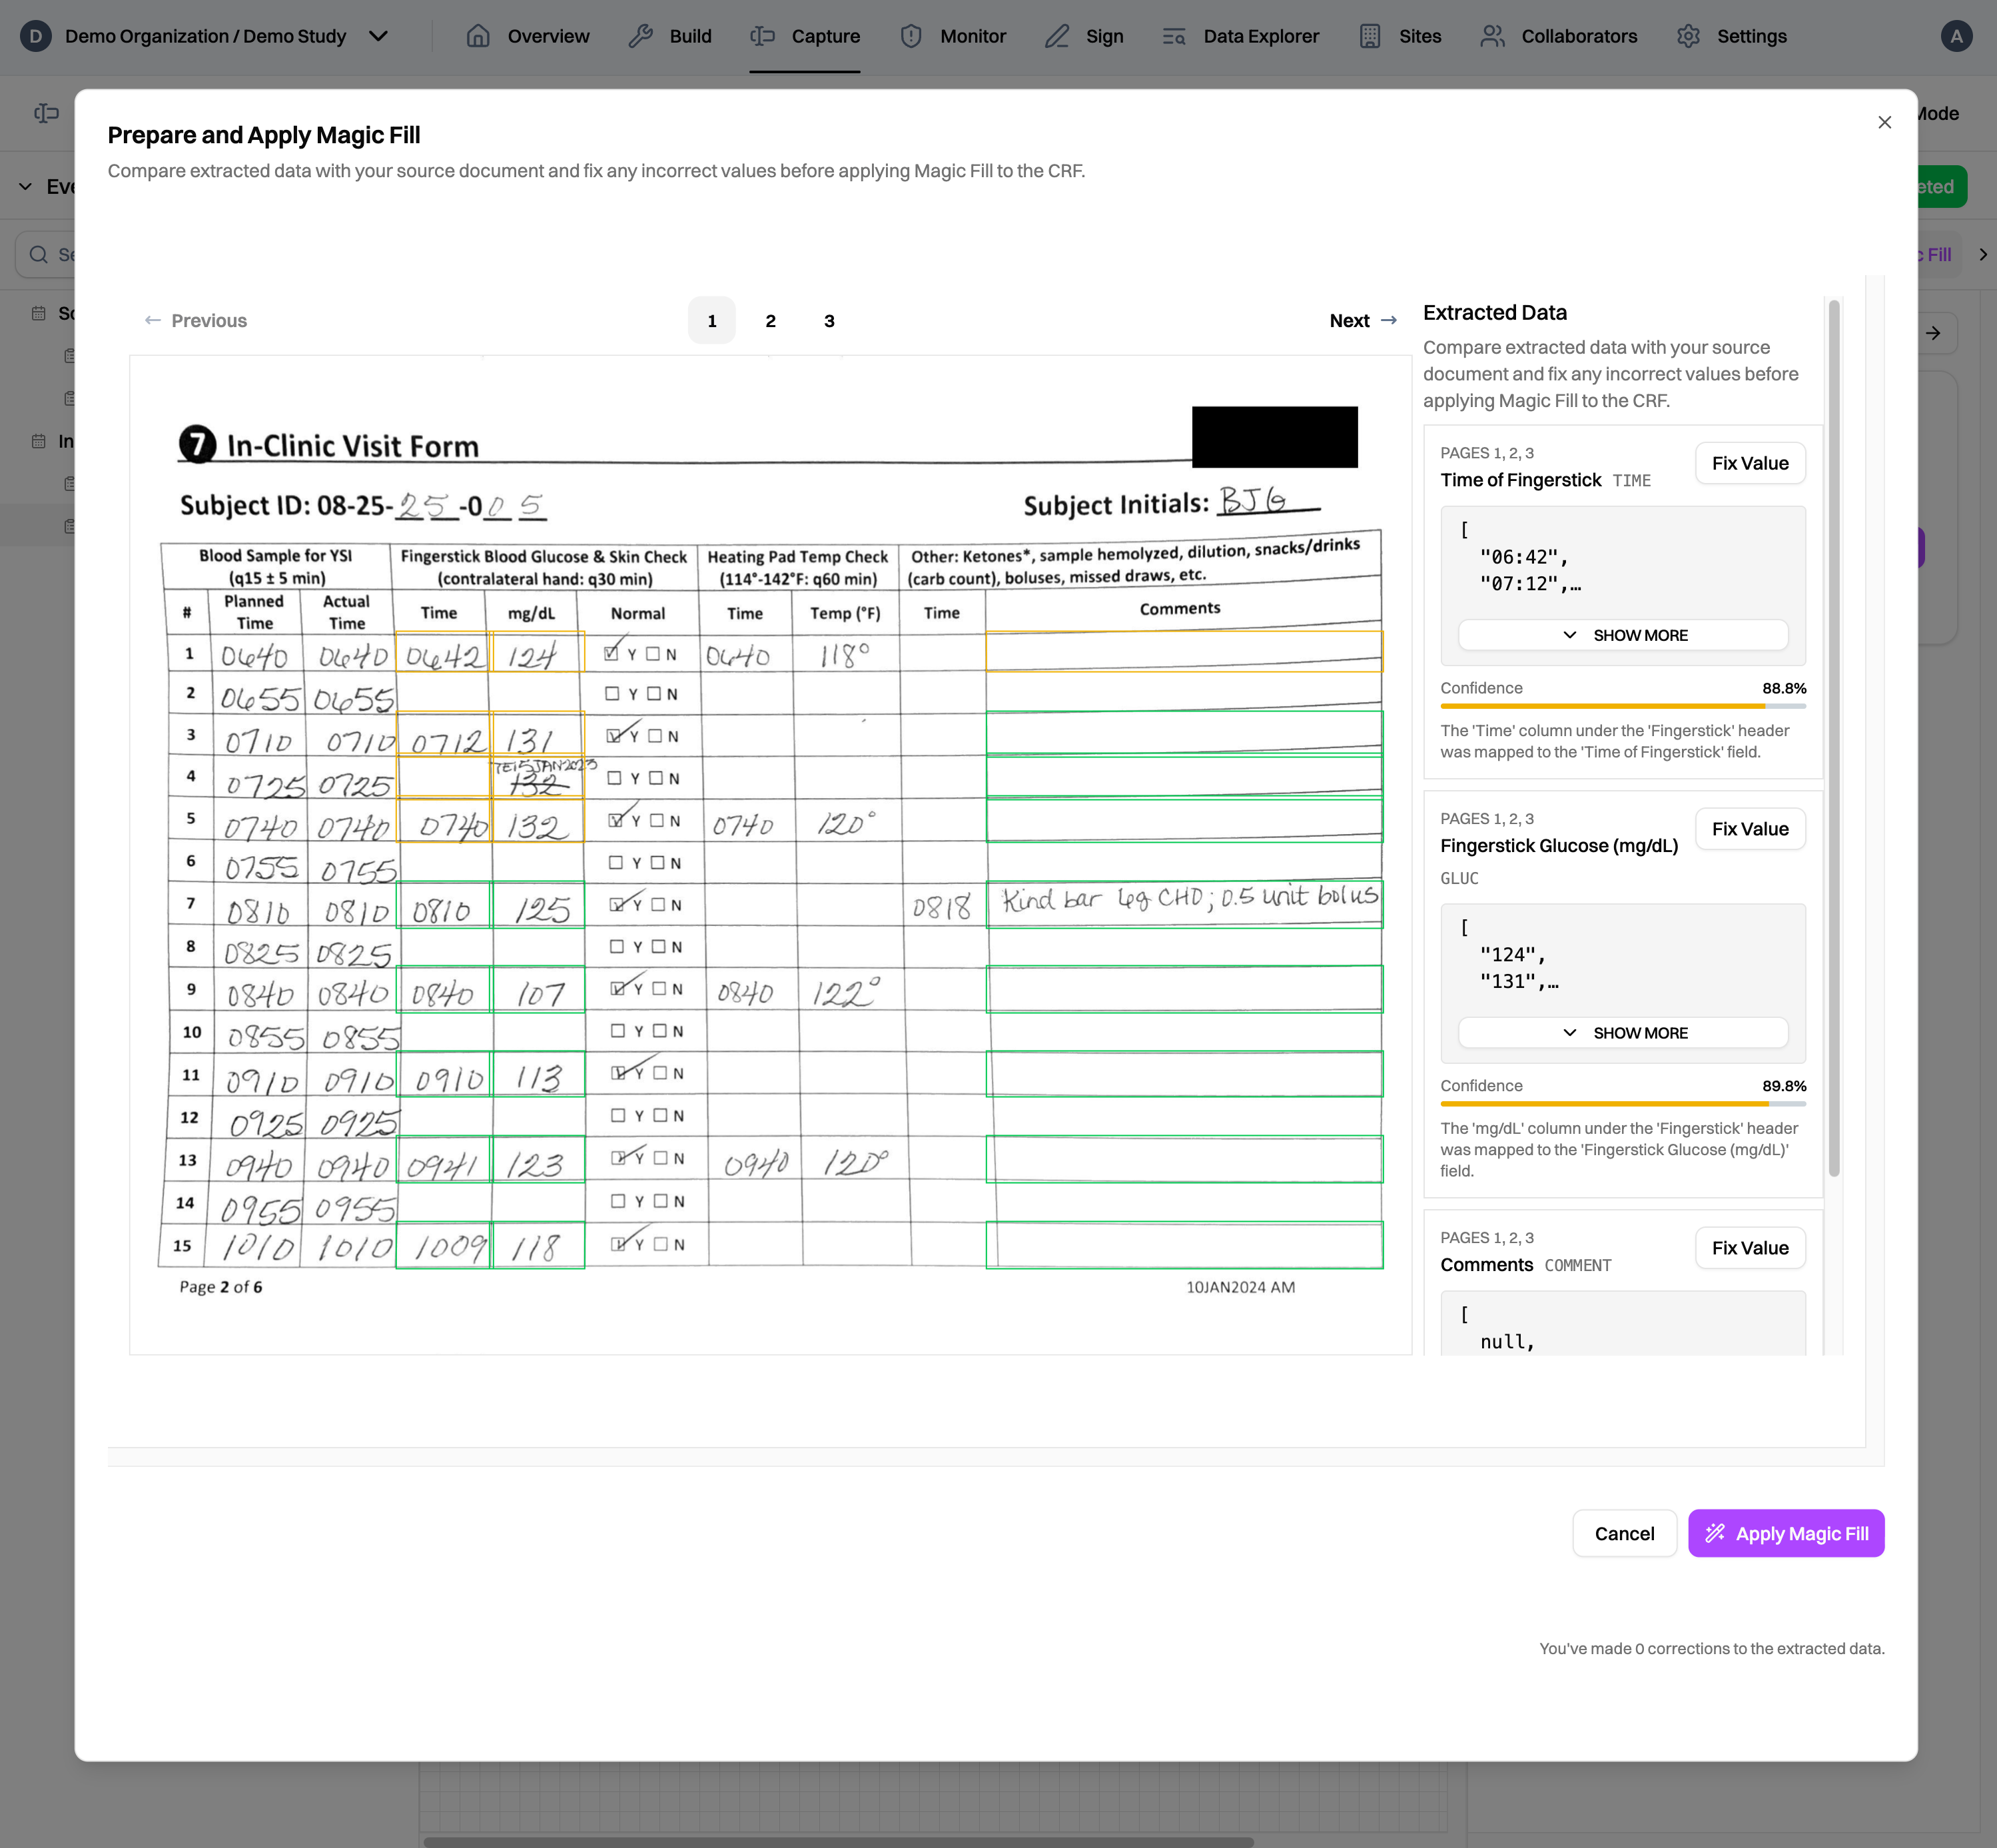Click the Settings gear icon
Viewport: 1997px width, 1848px height.
pyautogui.click(x=1688, y=36)
